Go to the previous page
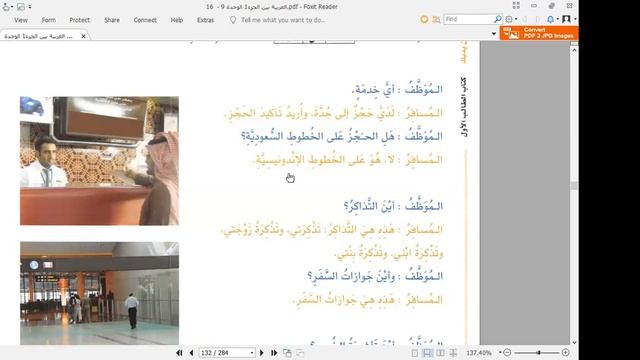The height and width of the screenshot is (360, 640). pyautogui.click(x=191, y=353)
